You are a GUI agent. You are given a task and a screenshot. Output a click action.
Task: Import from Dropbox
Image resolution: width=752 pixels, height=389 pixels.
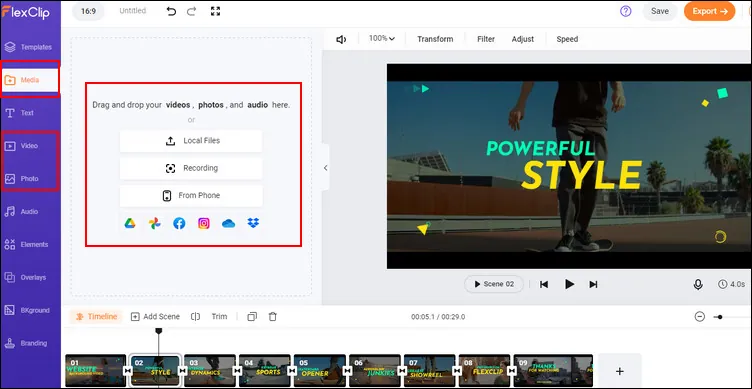[x=253, y=223]
